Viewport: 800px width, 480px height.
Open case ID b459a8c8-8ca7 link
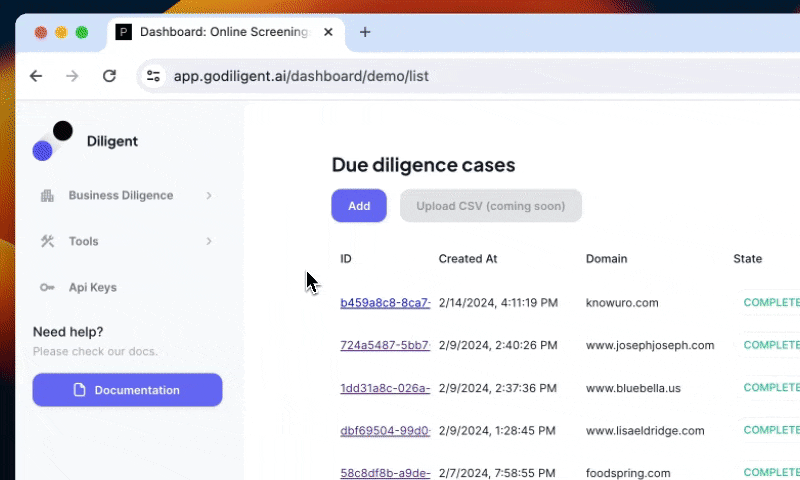click(385, 302)
